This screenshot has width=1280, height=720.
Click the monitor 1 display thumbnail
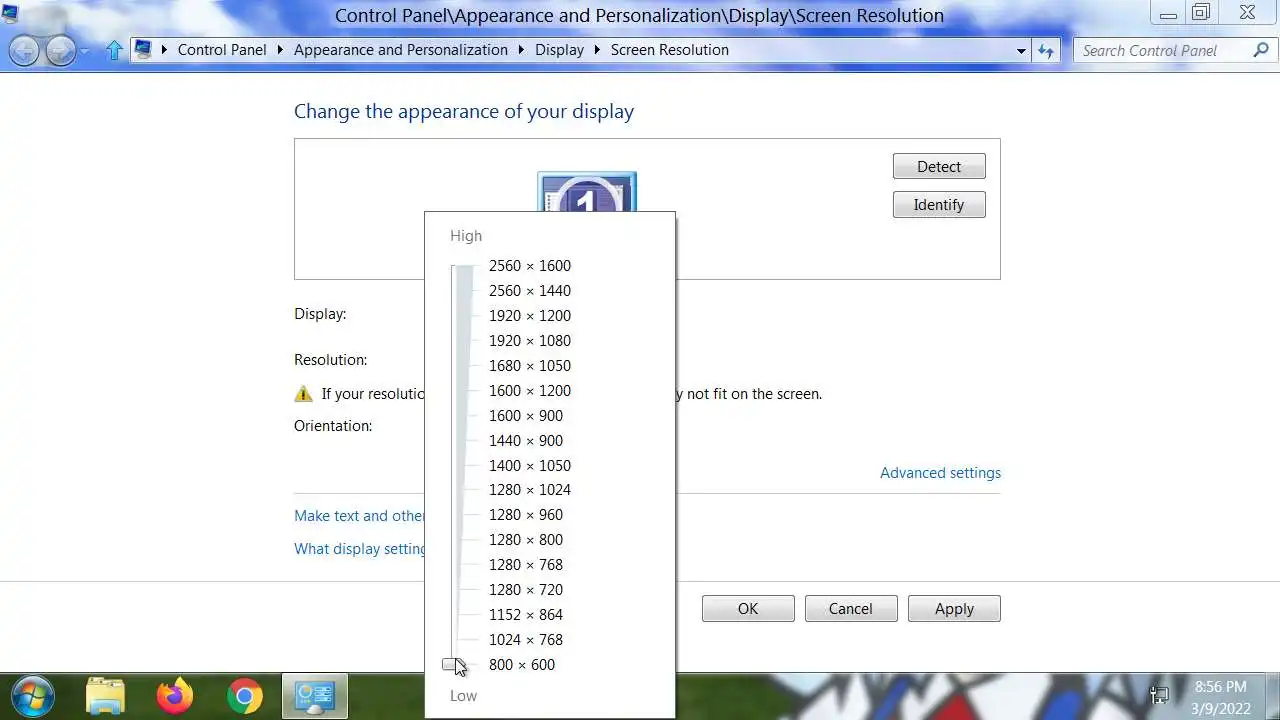pyautogui.click(x=587, y=192)
